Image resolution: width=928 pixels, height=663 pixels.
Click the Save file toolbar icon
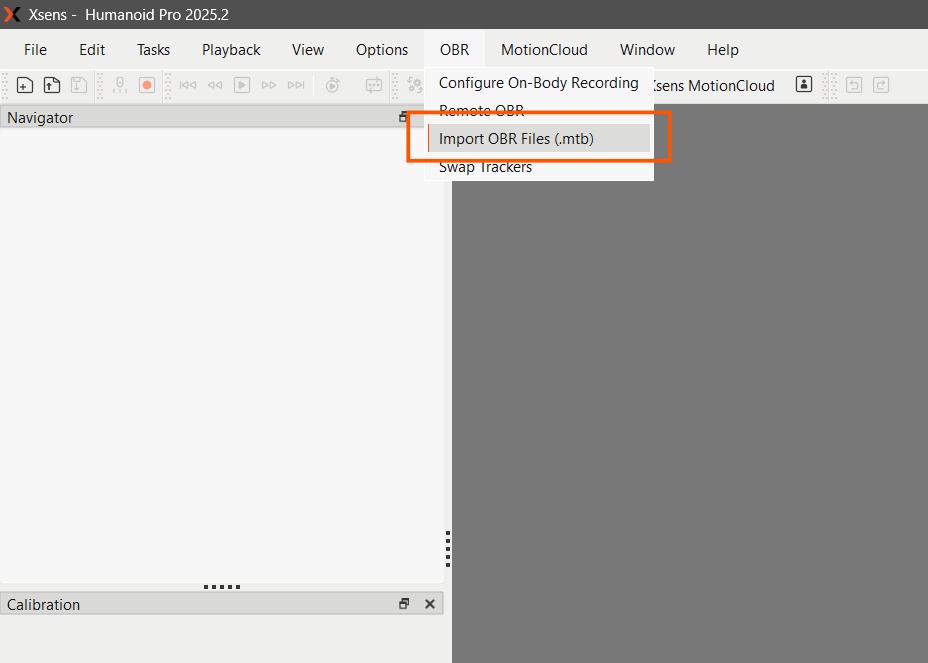79,85
